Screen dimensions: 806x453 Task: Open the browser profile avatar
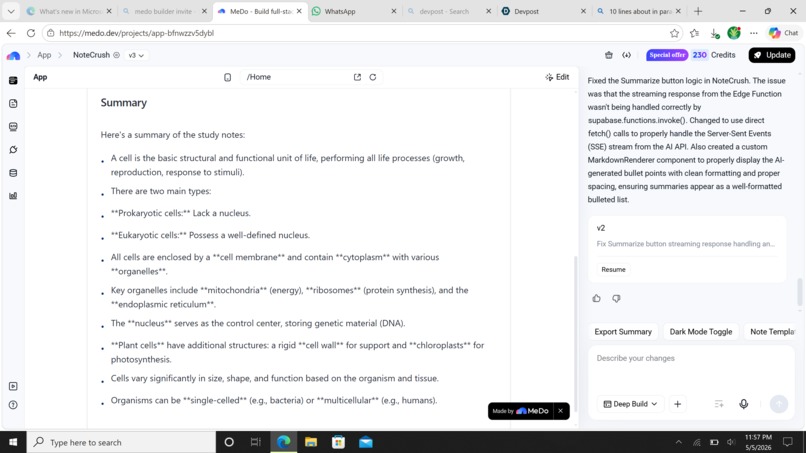click(x=734, y=33)
